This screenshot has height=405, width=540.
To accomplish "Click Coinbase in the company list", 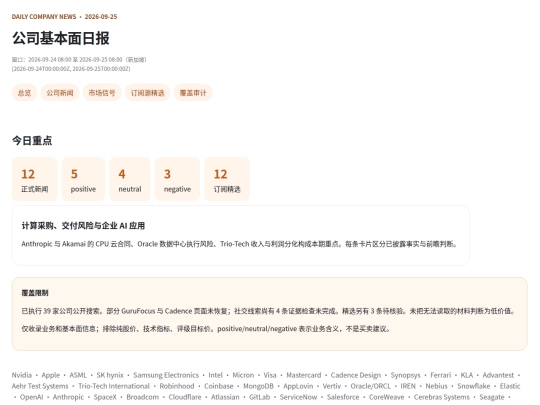I will pos(219,386).
